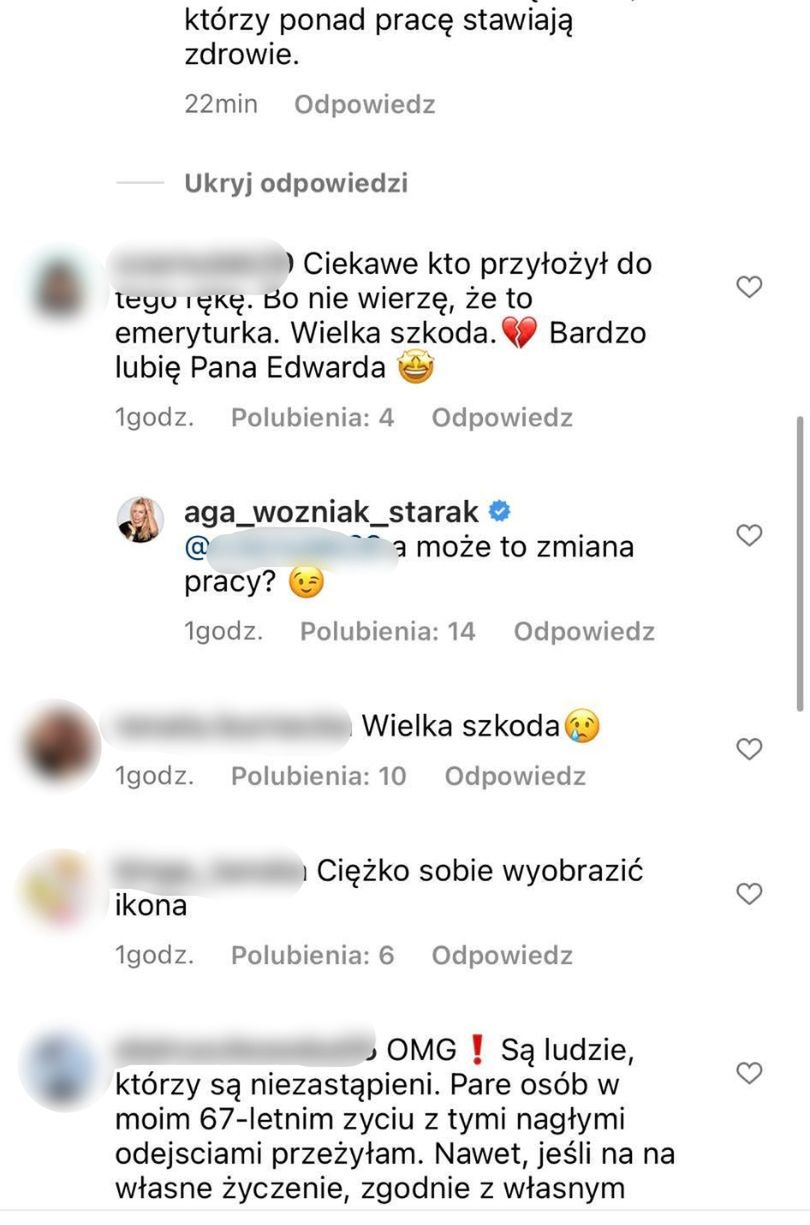The width and height of the screenshot is (810, 1225).
Task: Click the vertical scrollbar on the right edge
Action: click(x=798, y=564)
